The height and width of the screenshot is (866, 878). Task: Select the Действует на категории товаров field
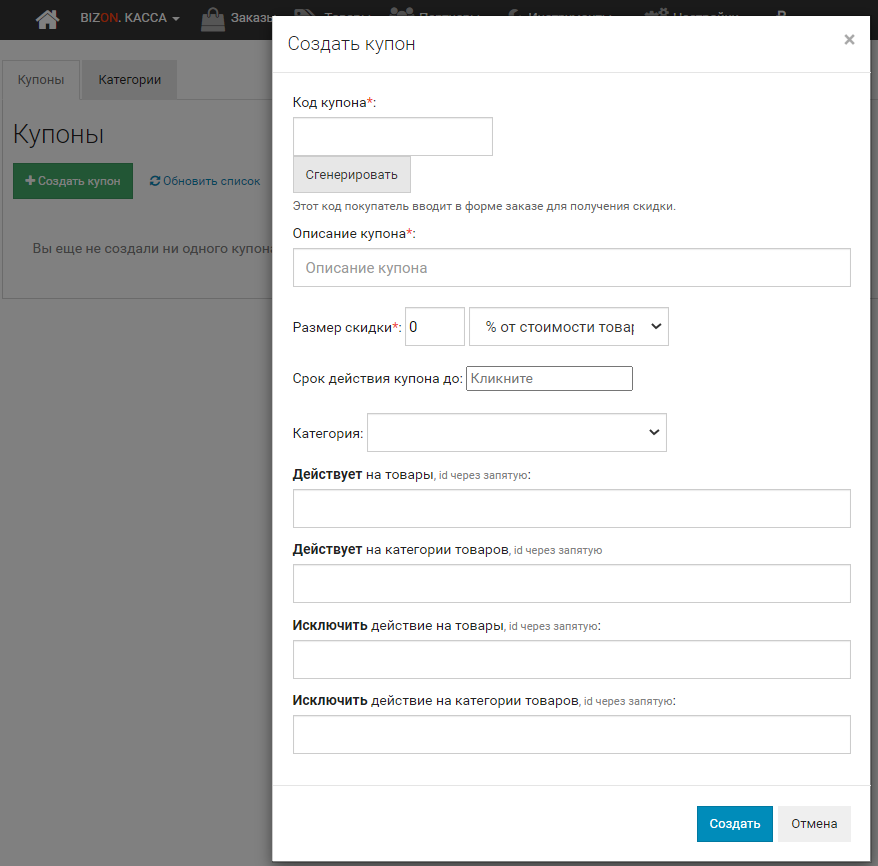pos(571,584)
